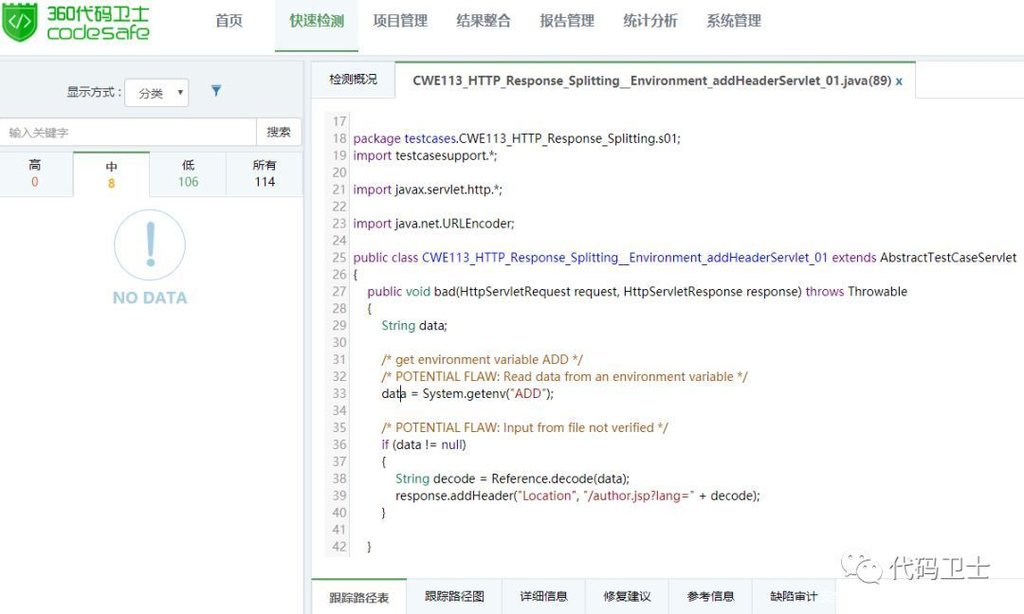Switch to the 检测概况 tab
The height and width of the screenshot is (614, 1024).
[353, 80]
